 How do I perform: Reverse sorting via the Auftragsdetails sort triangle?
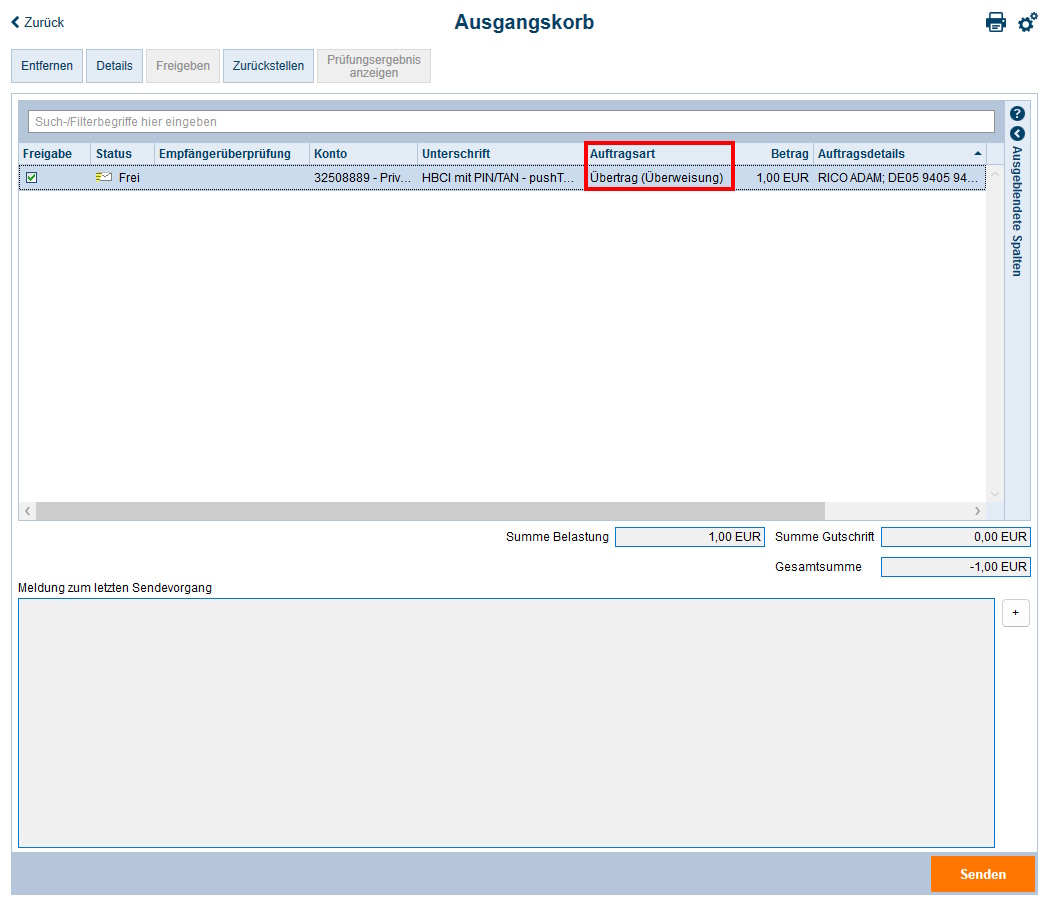977,153
